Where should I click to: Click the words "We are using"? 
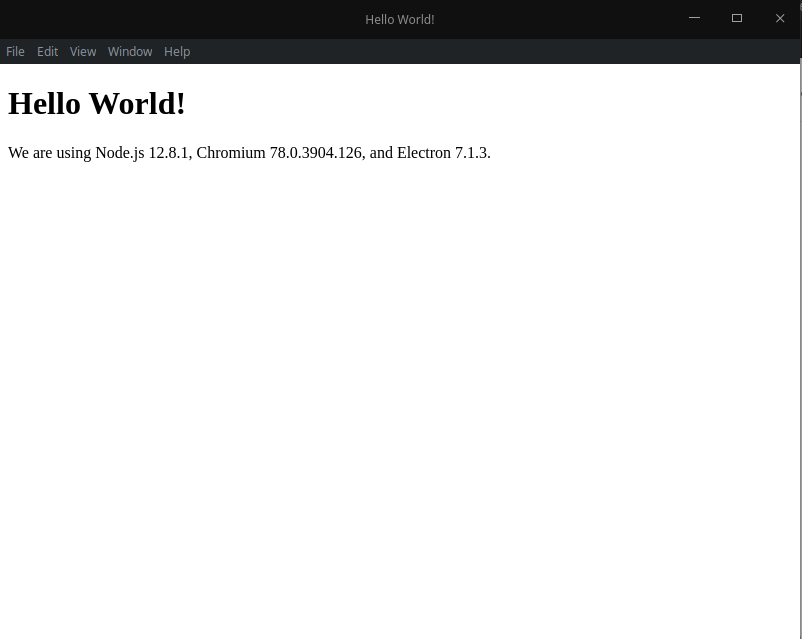coord(50,153)
